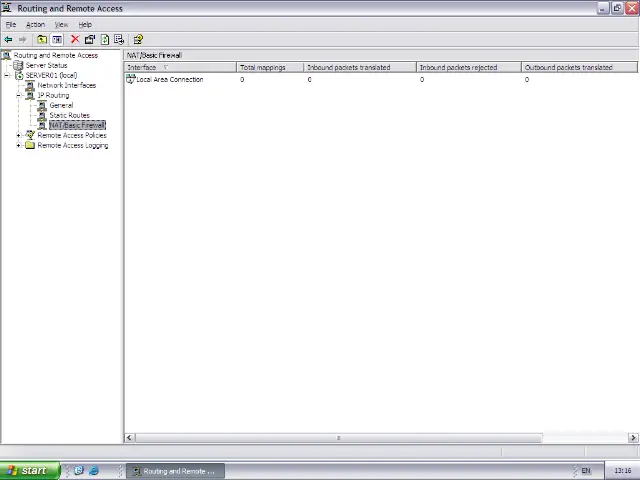The height and width of the screenshot is (480, 640).
Task: Click the horizontal scrollbar right arrow
Action: [633, 438]
